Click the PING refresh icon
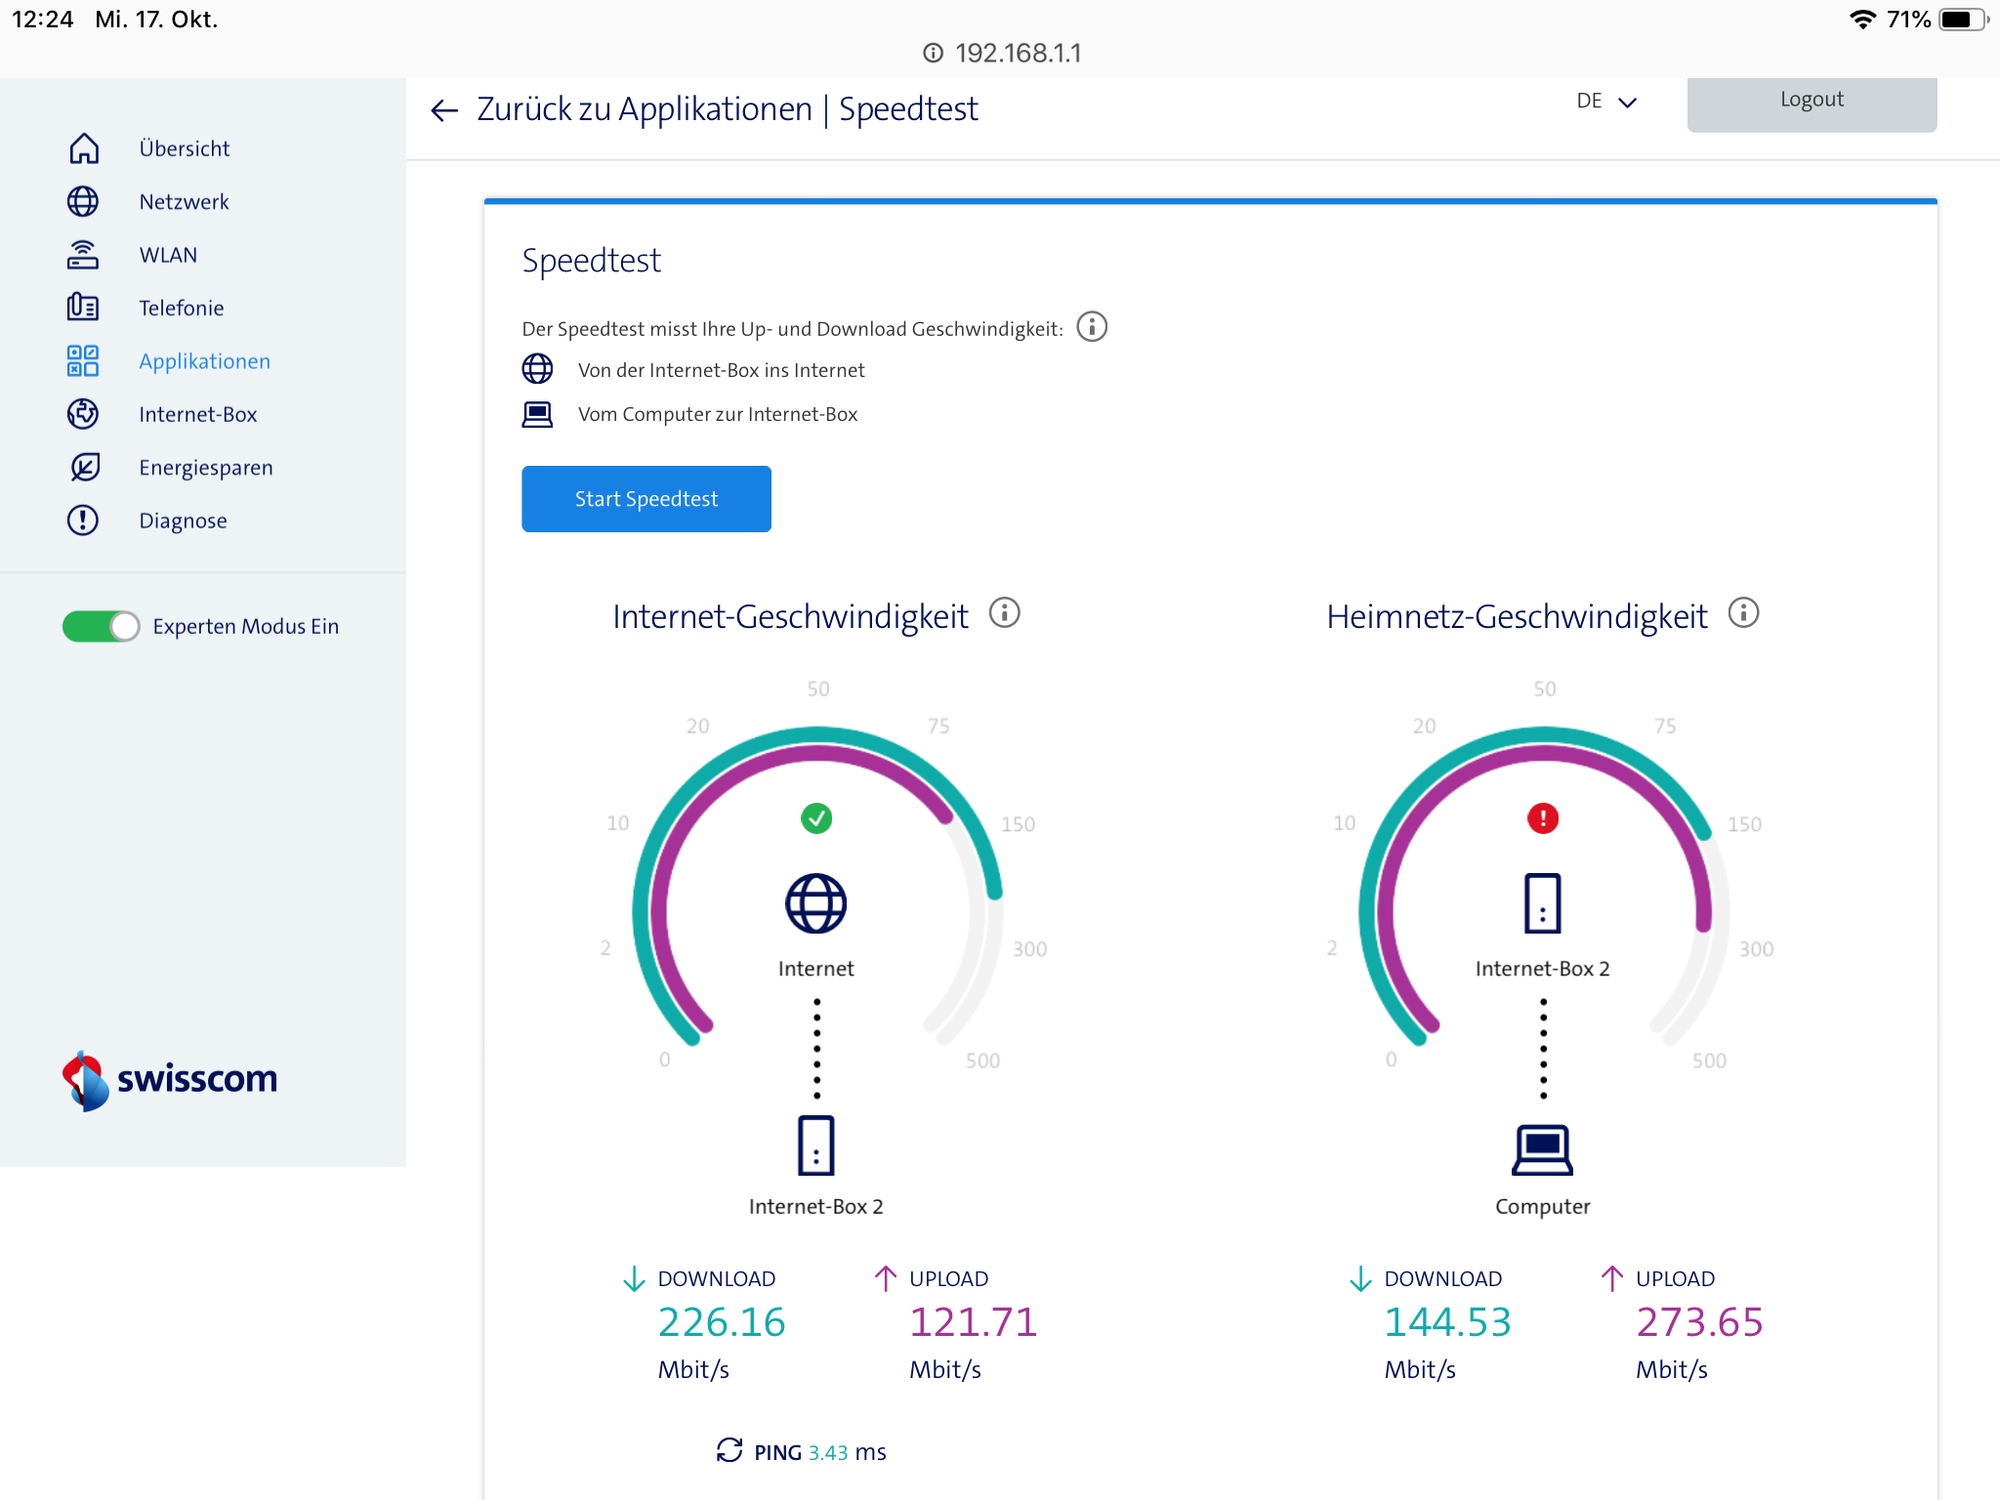2000x1500 pixels. (730, 1451)
